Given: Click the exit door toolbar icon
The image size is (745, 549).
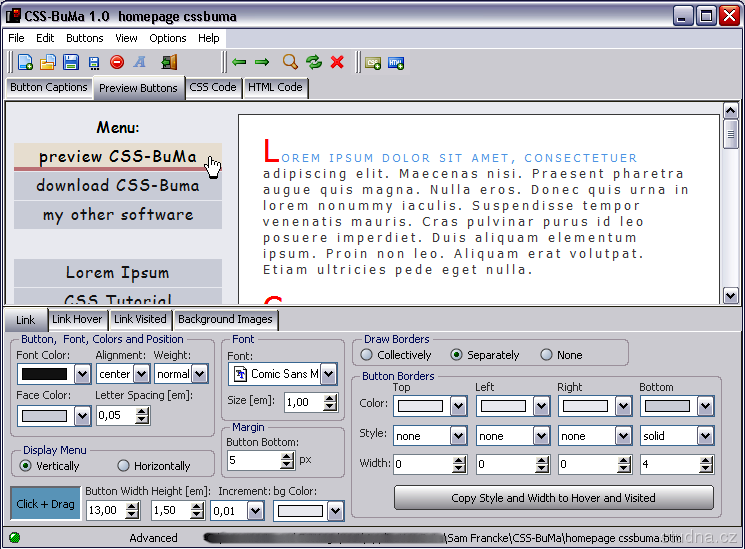Looking at the screenshot, I should [169, 62].
